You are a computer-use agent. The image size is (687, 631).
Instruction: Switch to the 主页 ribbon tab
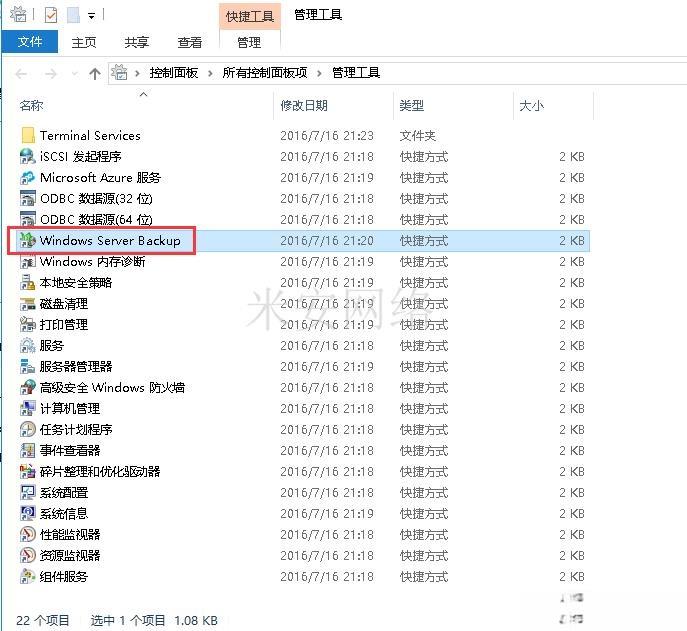point(84,43)
